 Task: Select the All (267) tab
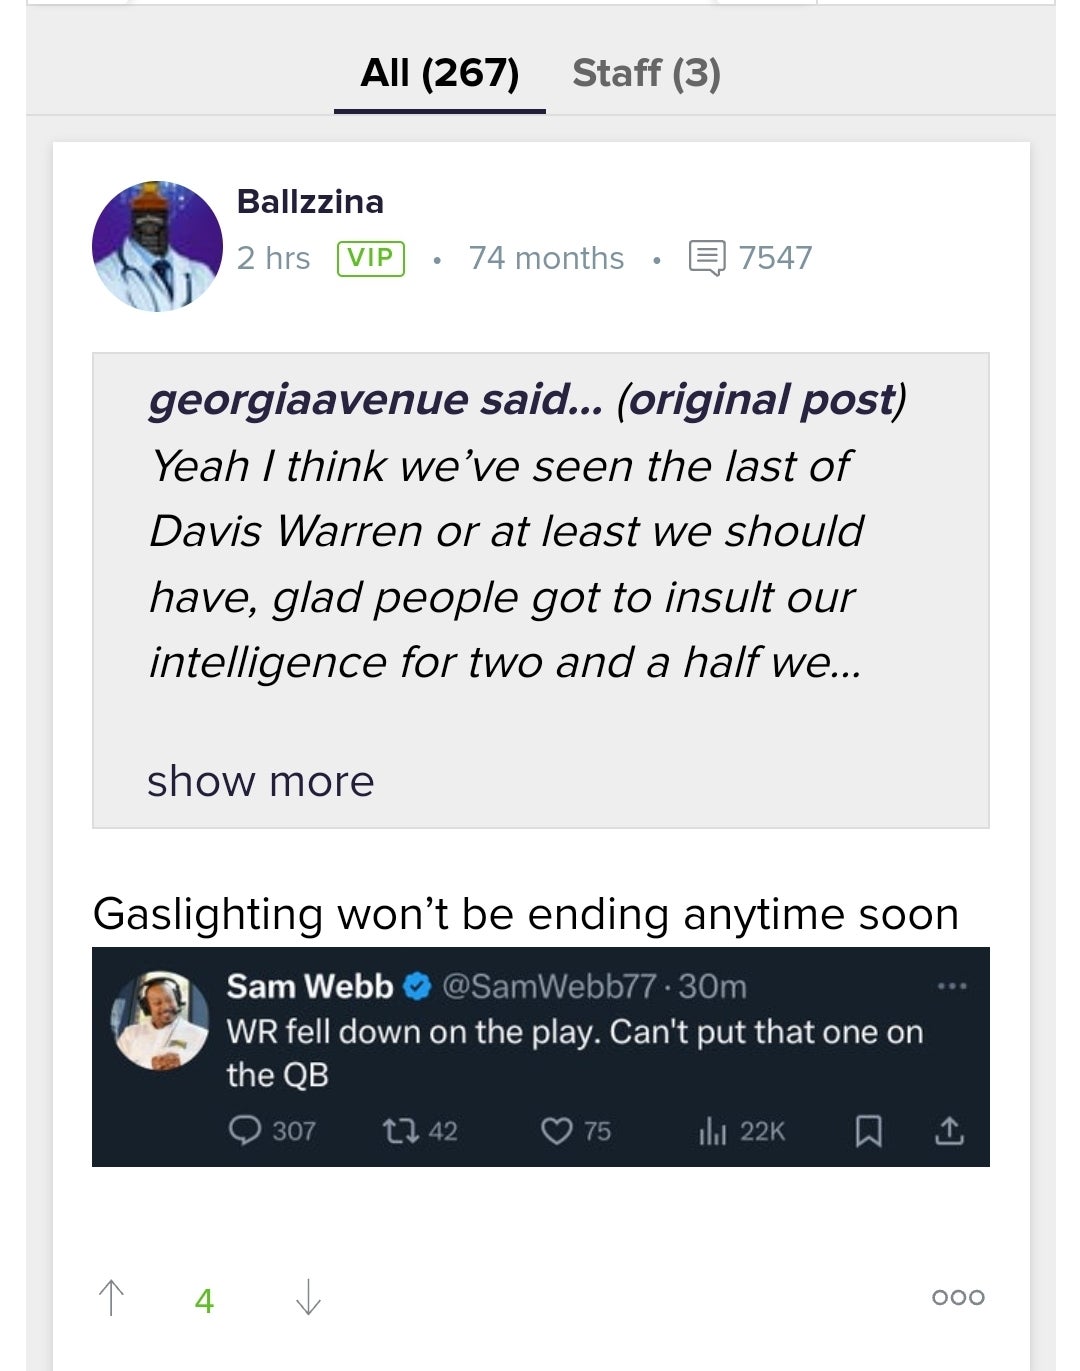(439, 73)
